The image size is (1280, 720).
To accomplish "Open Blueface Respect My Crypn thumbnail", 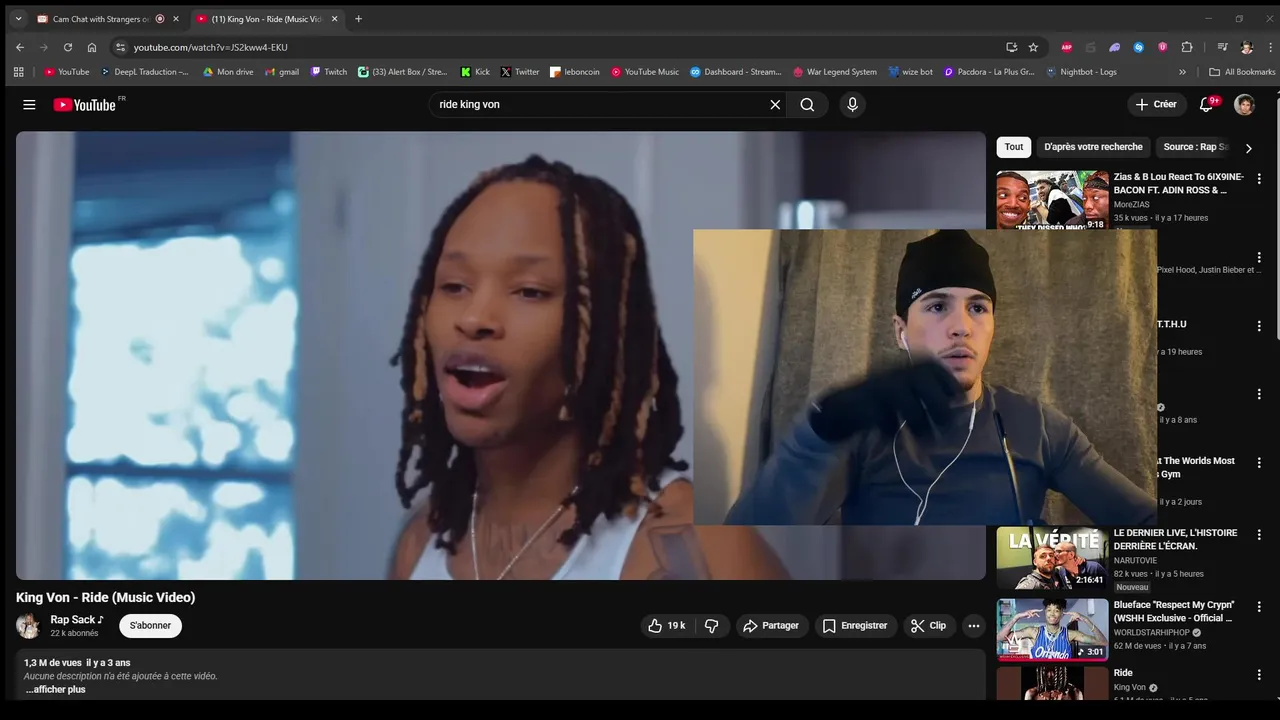I will tap(1052, 630).
